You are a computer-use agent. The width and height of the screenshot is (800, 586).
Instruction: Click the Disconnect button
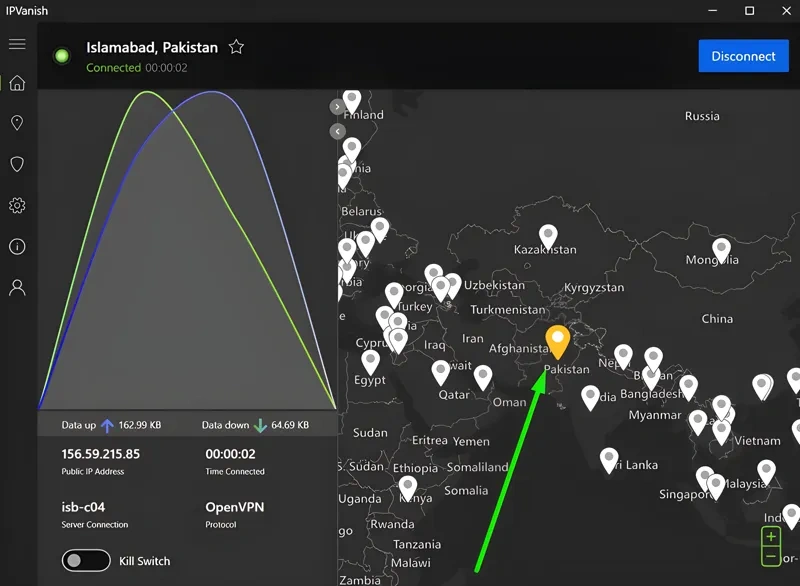[x=743, y=56]
